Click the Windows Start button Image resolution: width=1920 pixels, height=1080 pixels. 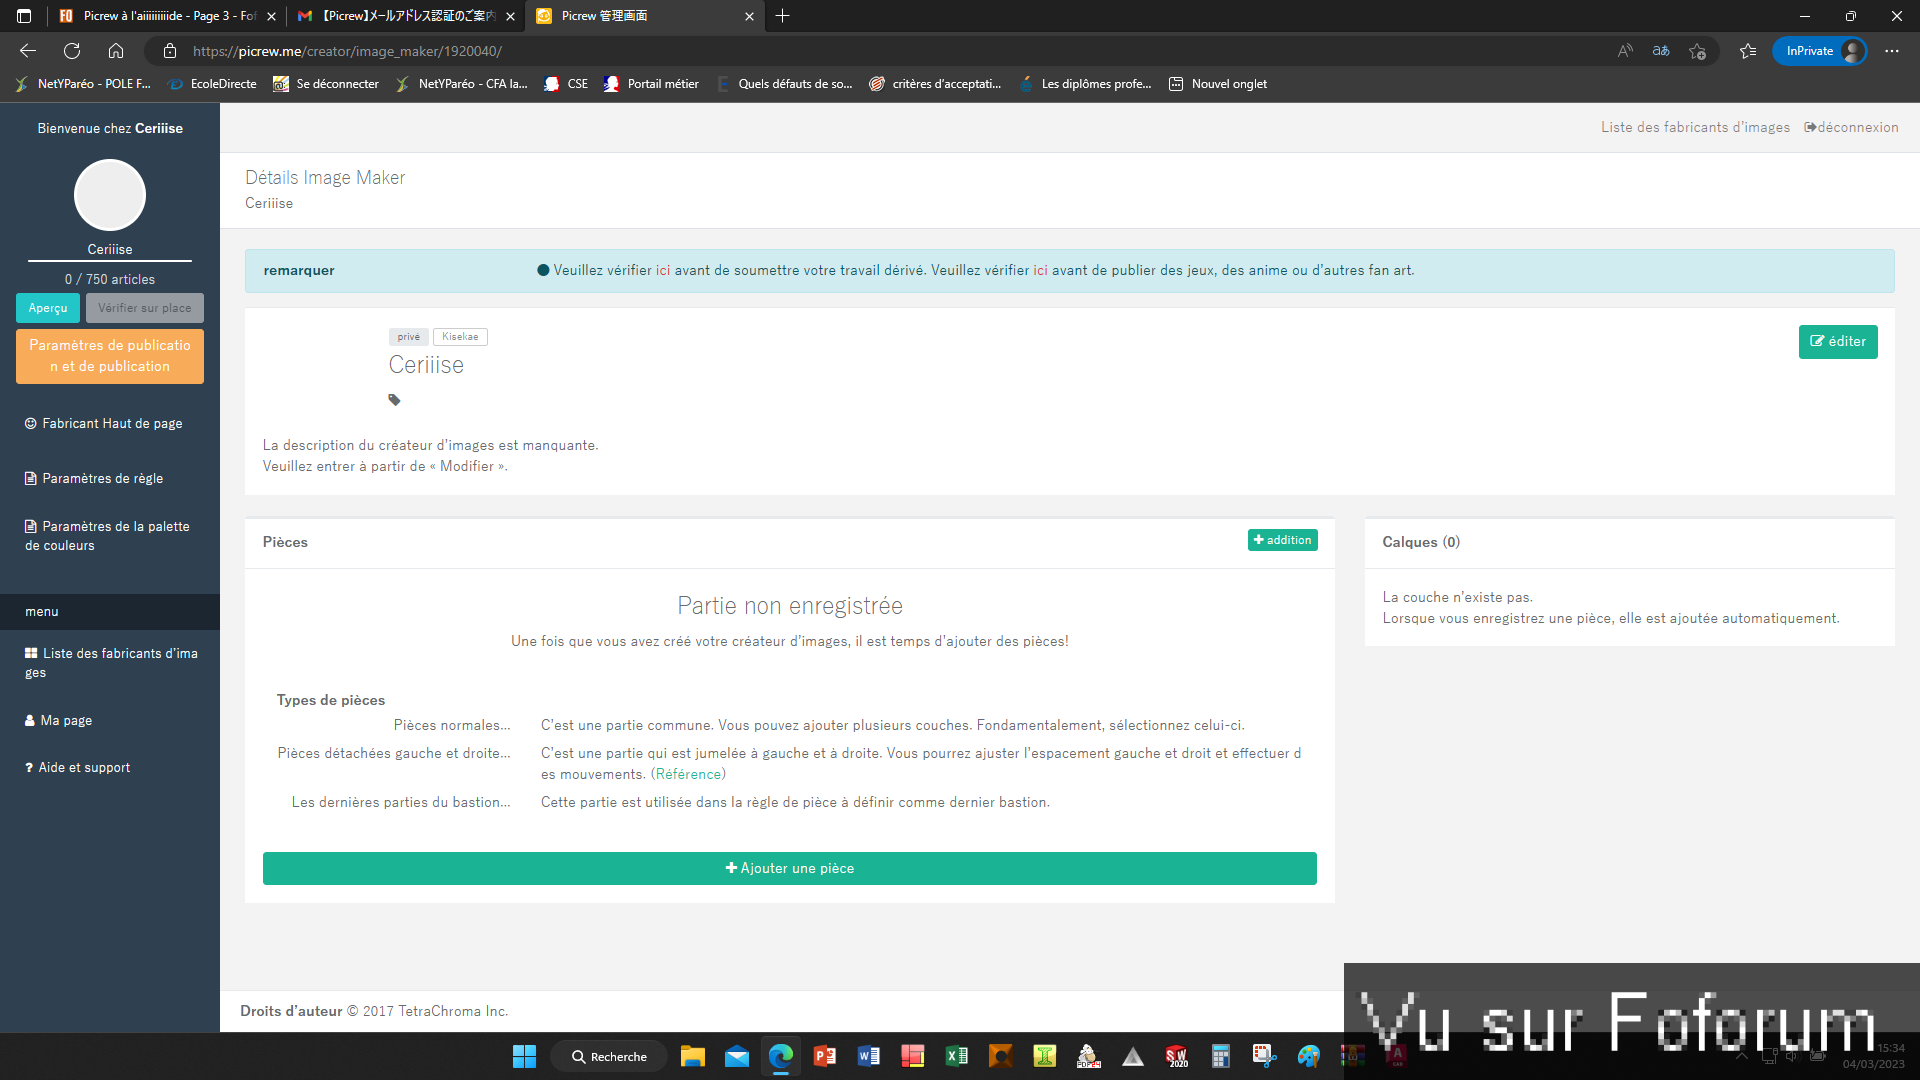pyautogui.click(x=524, y=1056)
